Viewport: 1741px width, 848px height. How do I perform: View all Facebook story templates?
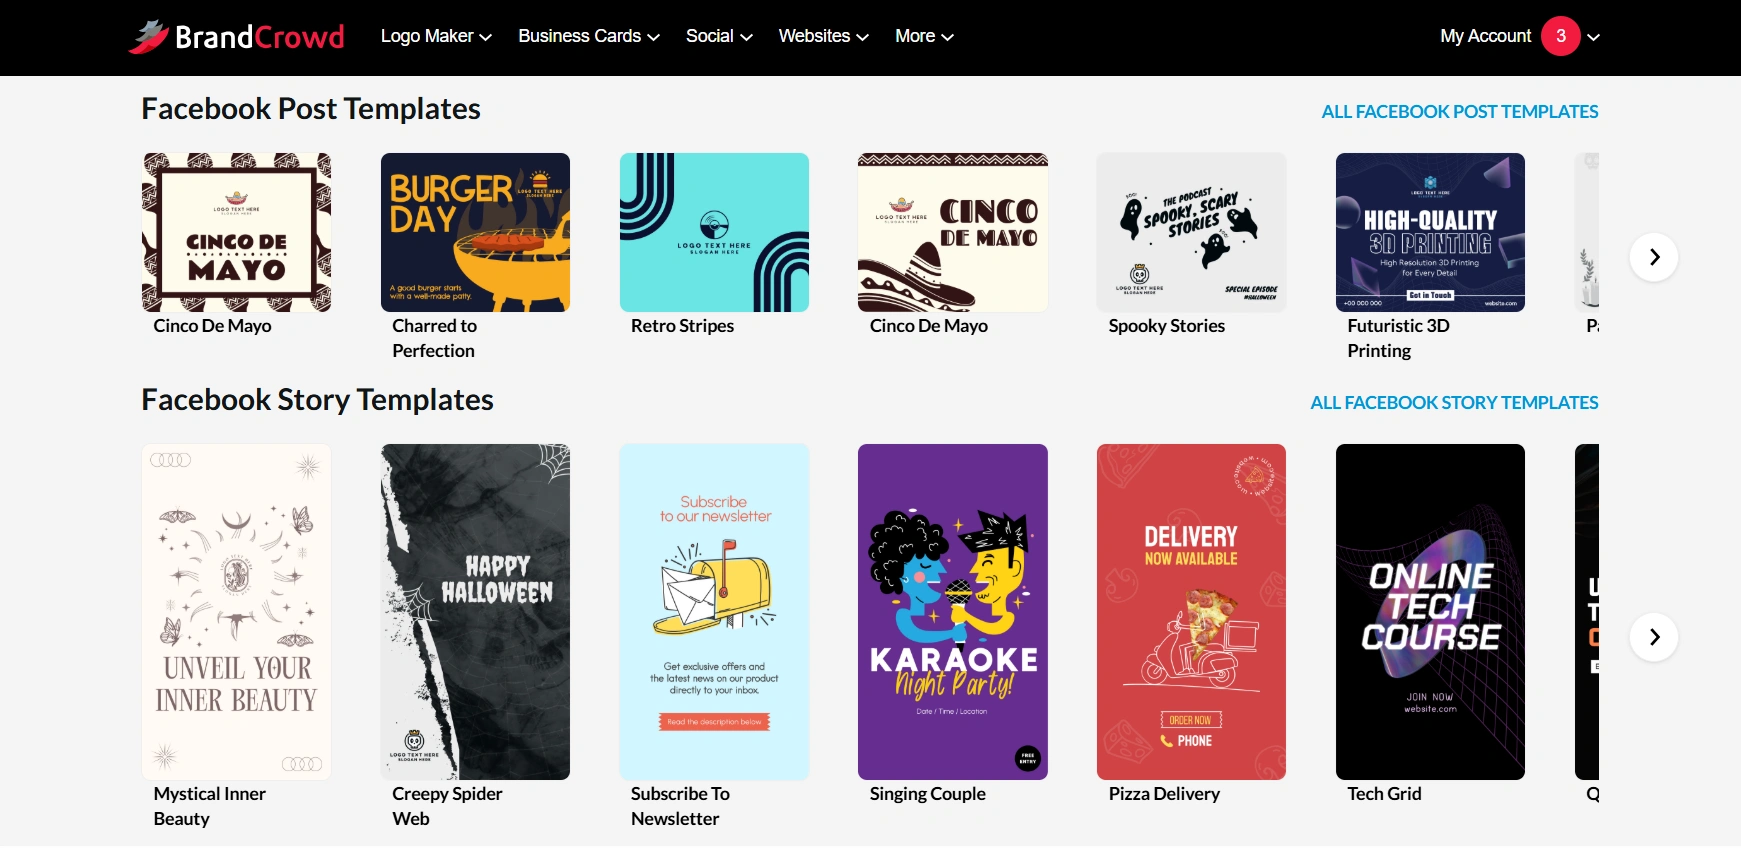(1454, 403)
